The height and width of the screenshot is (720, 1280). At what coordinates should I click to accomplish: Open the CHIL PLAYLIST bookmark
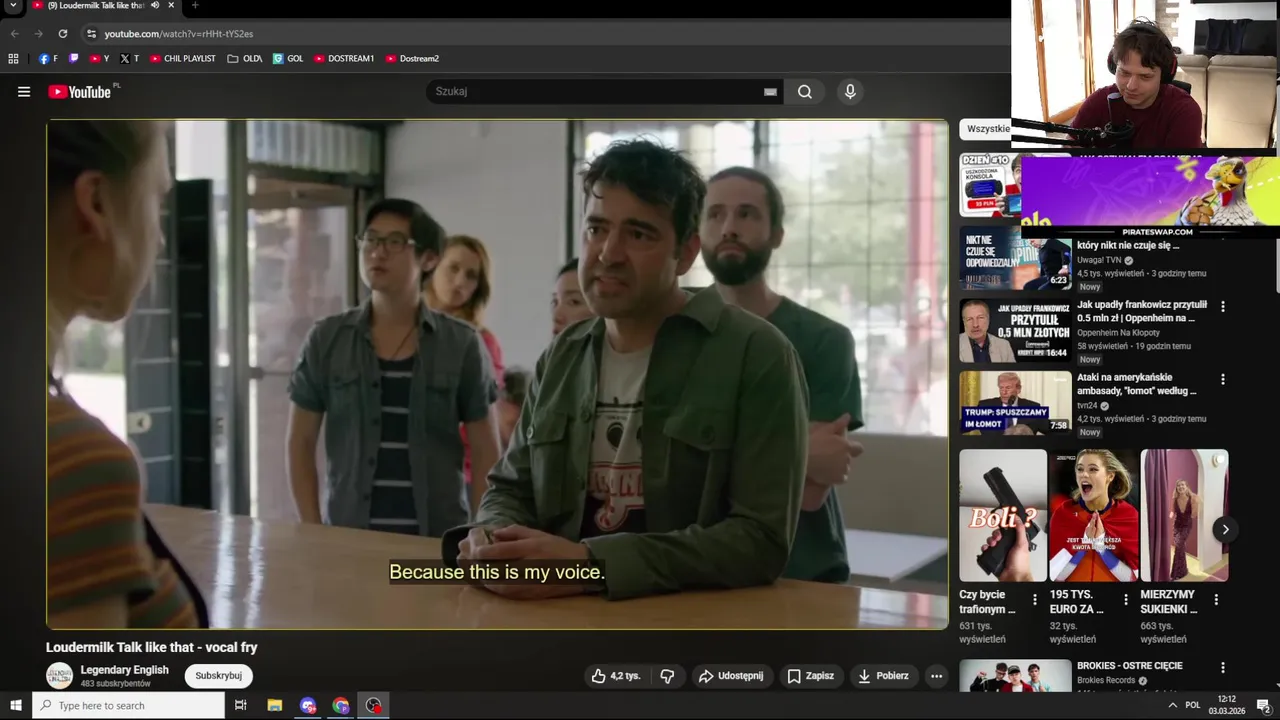point(182,59)
